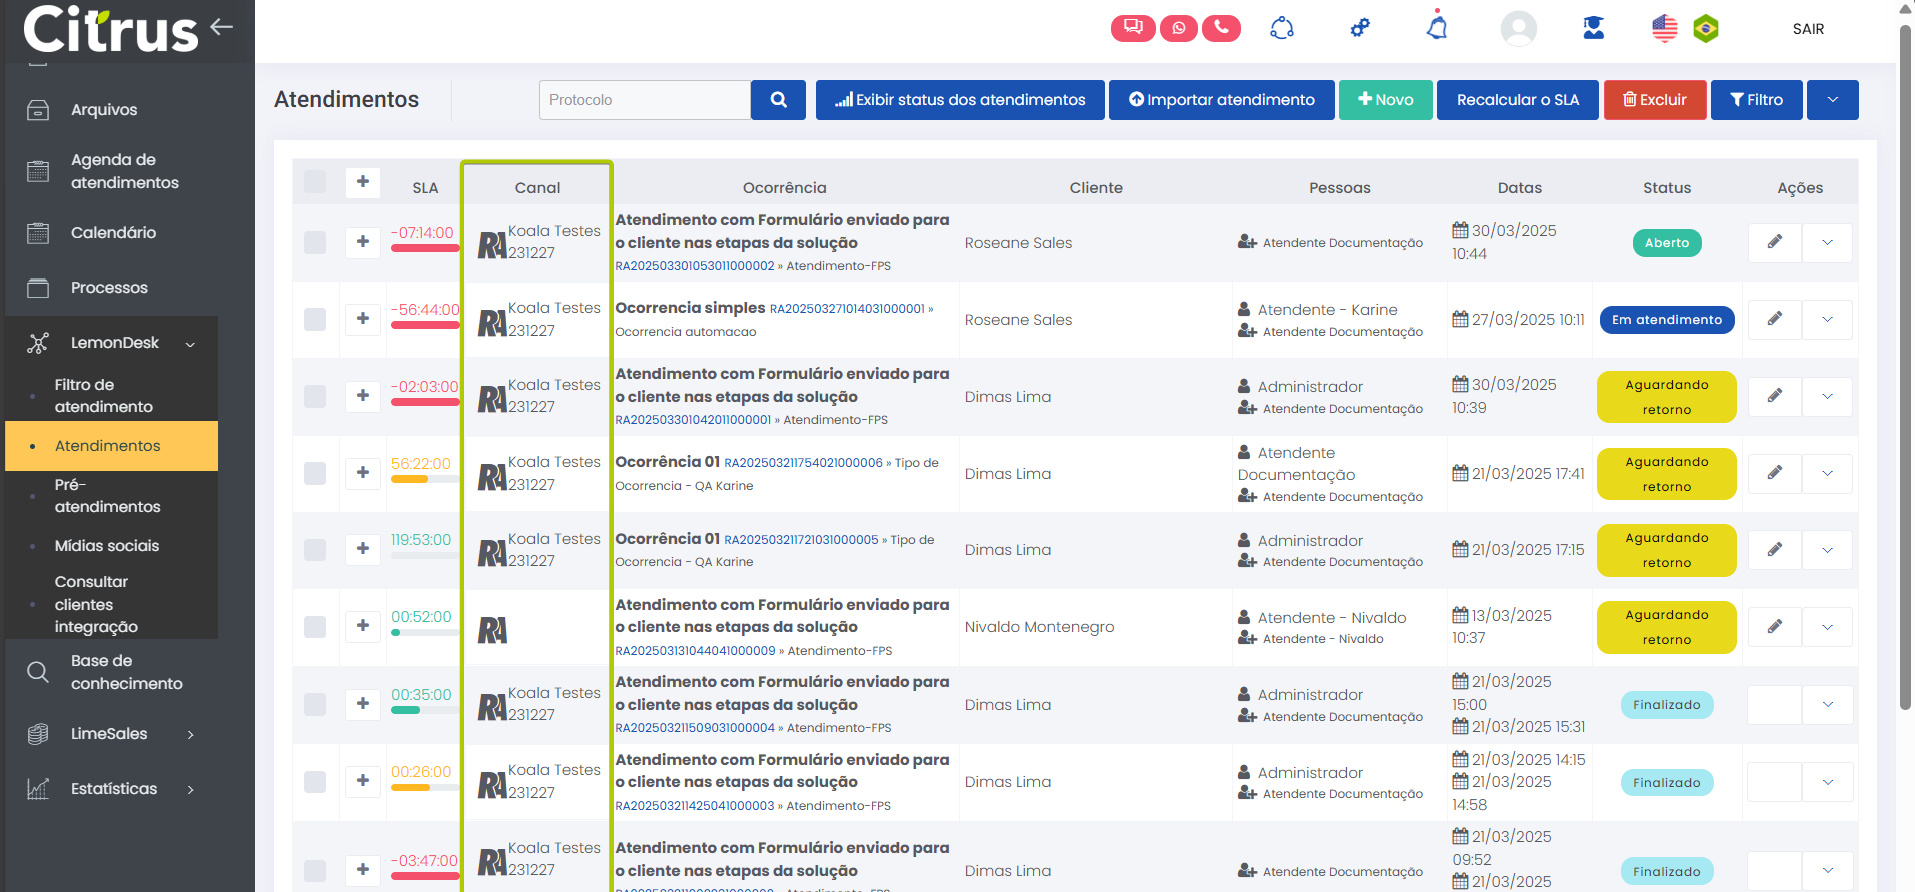Open the red WhatsApp icon
The height and width of the screenshot is (892, 1915).
(1178, 28)
